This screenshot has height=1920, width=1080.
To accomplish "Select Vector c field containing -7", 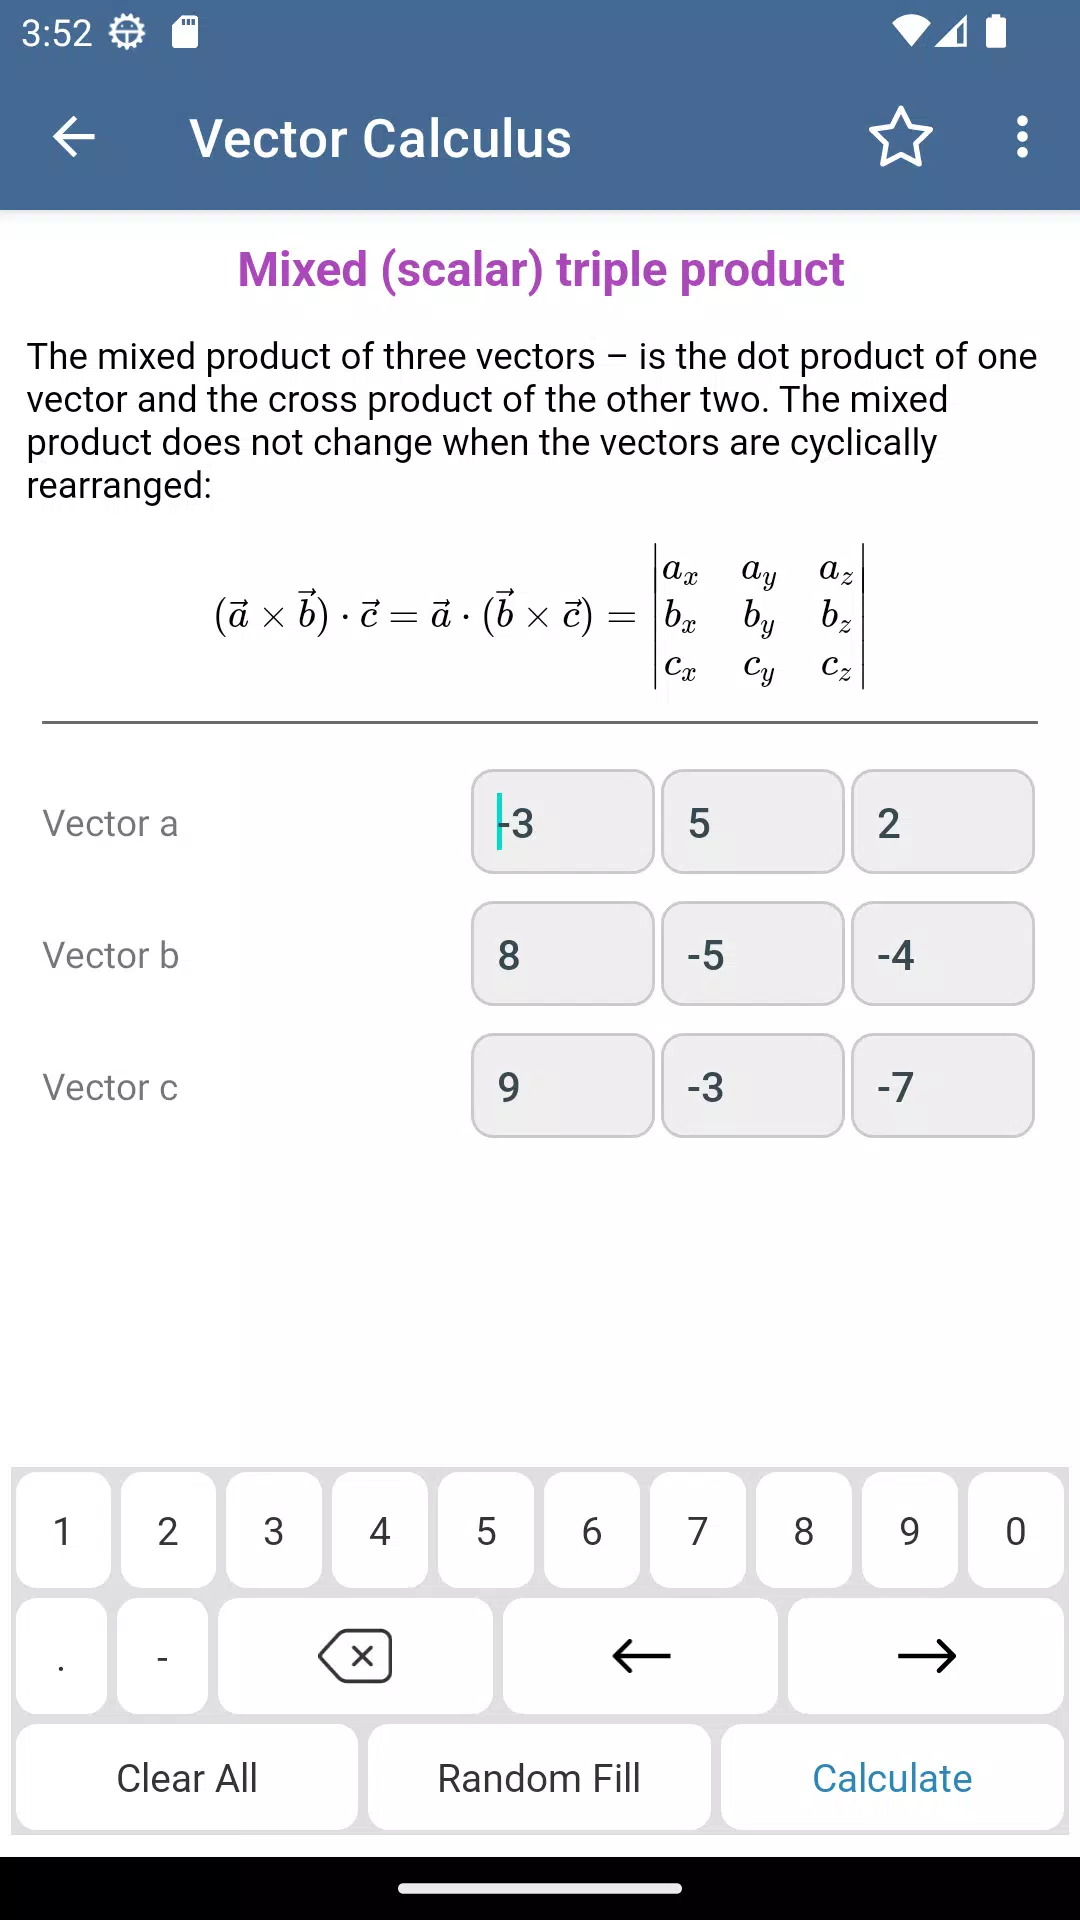I will (943, 1086).
